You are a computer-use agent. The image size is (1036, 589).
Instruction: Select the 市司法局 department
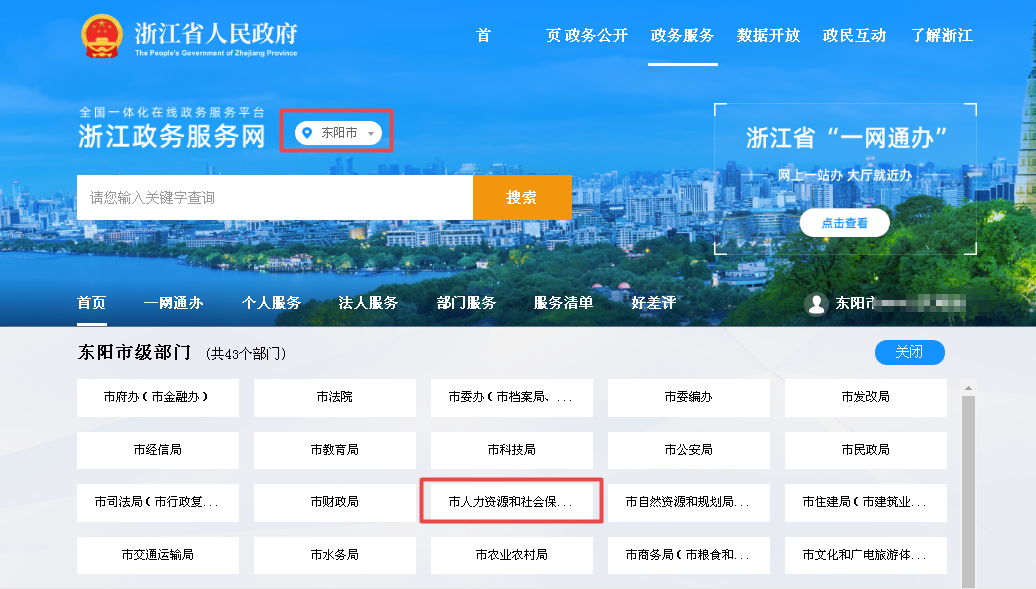click(158, 502)
